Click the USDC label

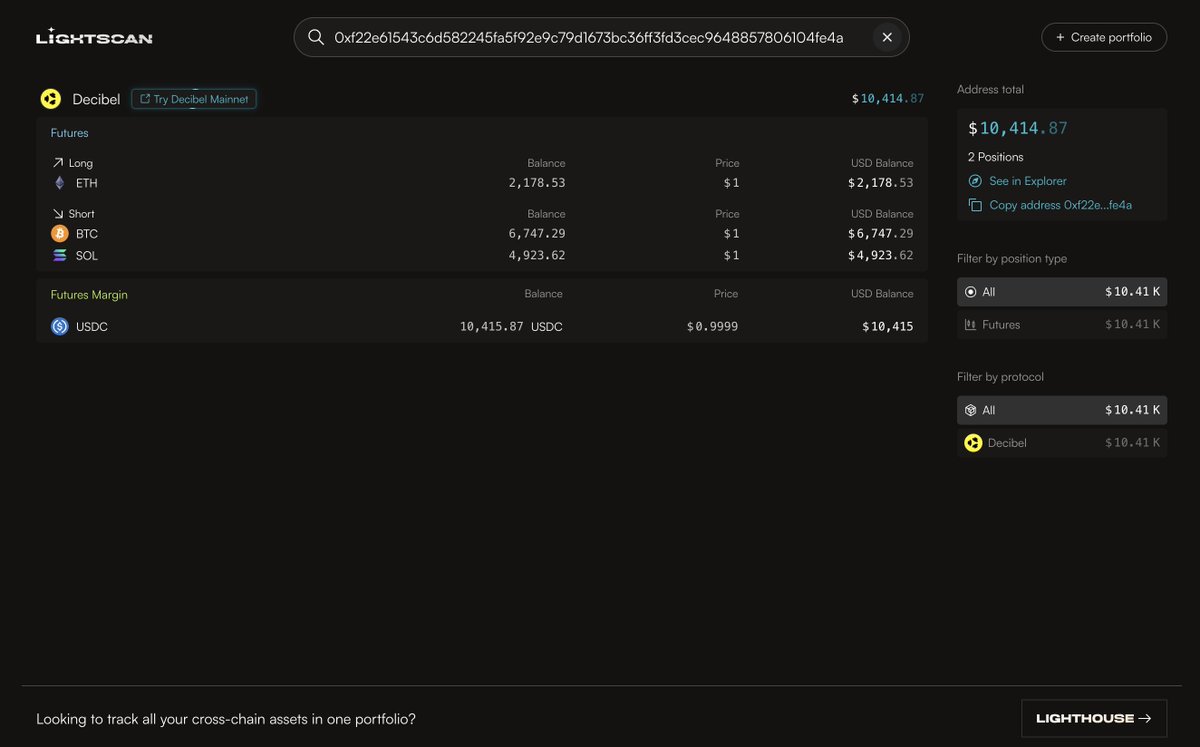92,326
